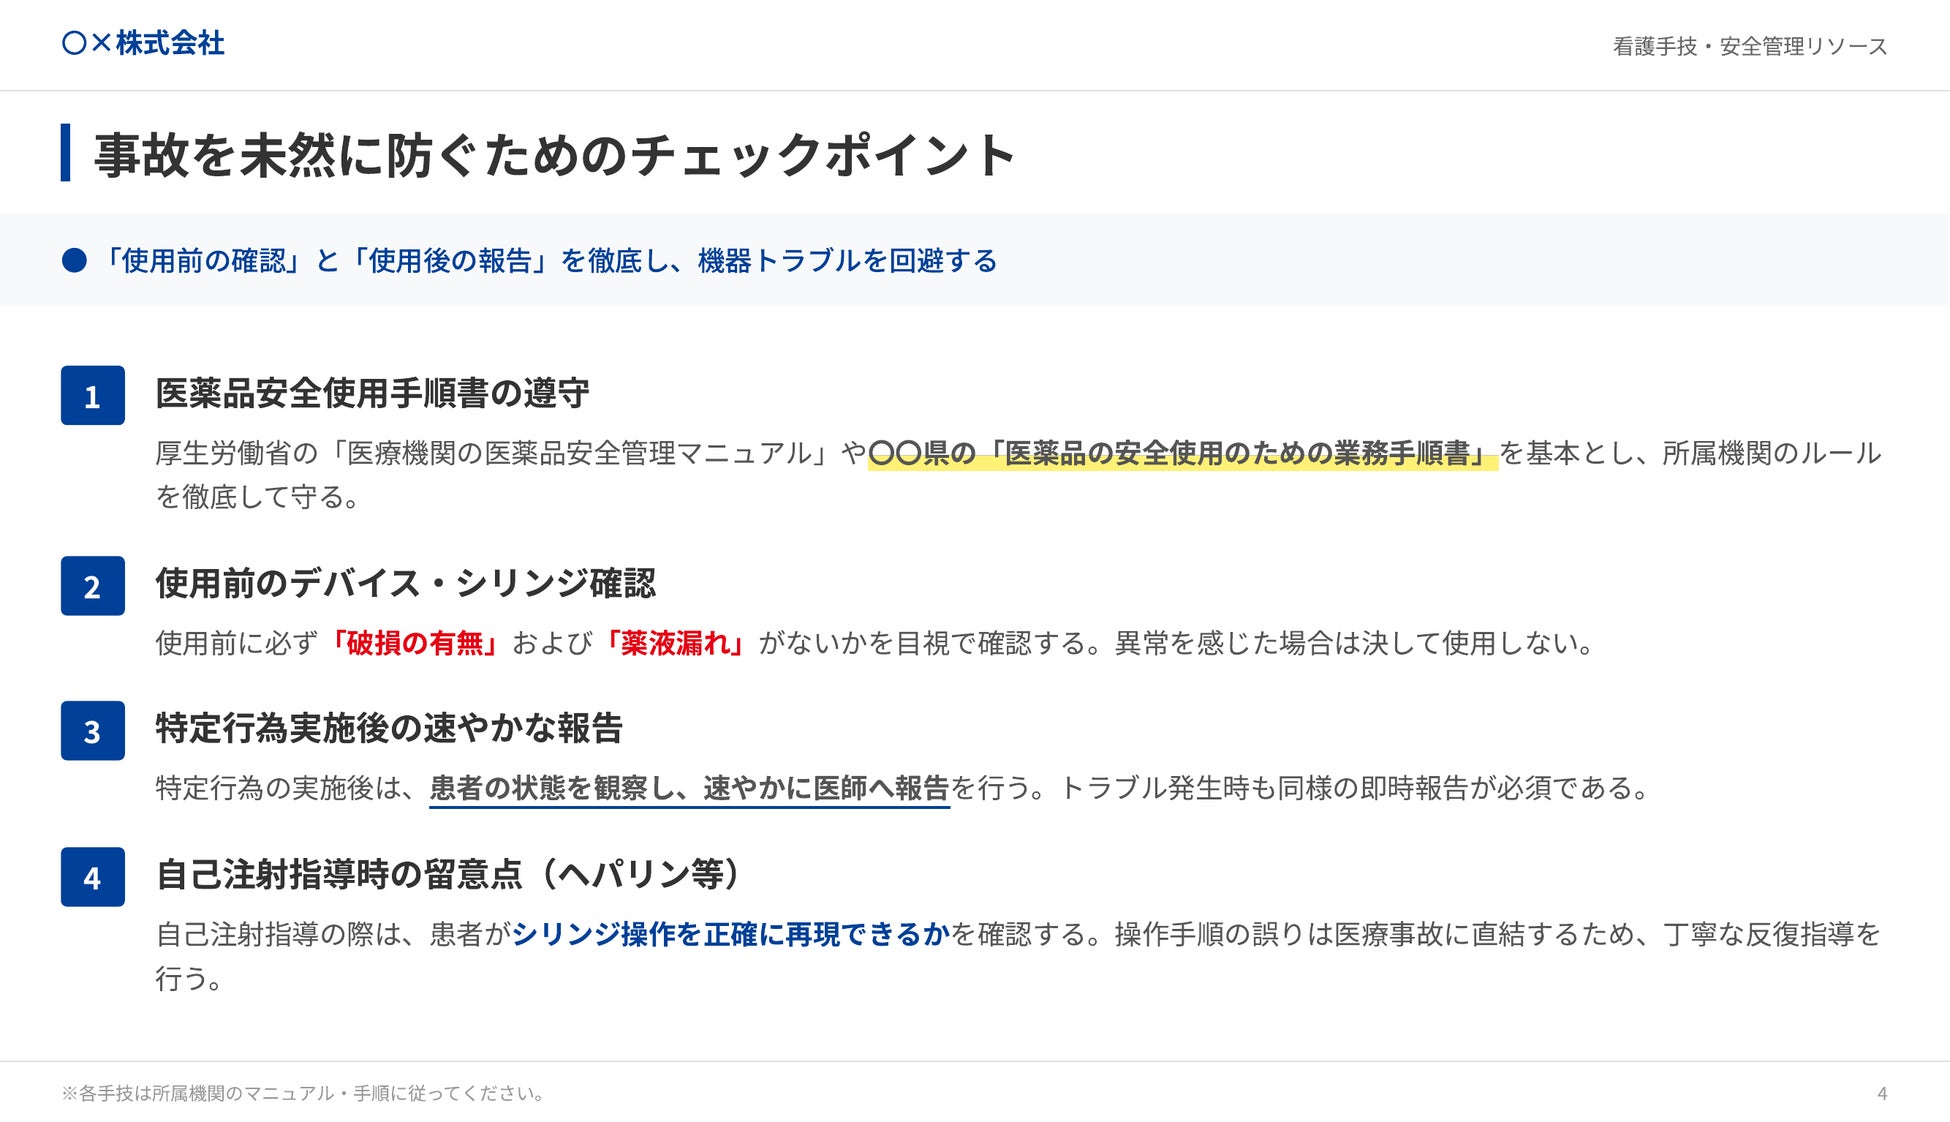This screenshot has height=1122, width=1950.
Task: Click the header text 看護手技・安全管理リソース
Action: [x=1749, y=46]
